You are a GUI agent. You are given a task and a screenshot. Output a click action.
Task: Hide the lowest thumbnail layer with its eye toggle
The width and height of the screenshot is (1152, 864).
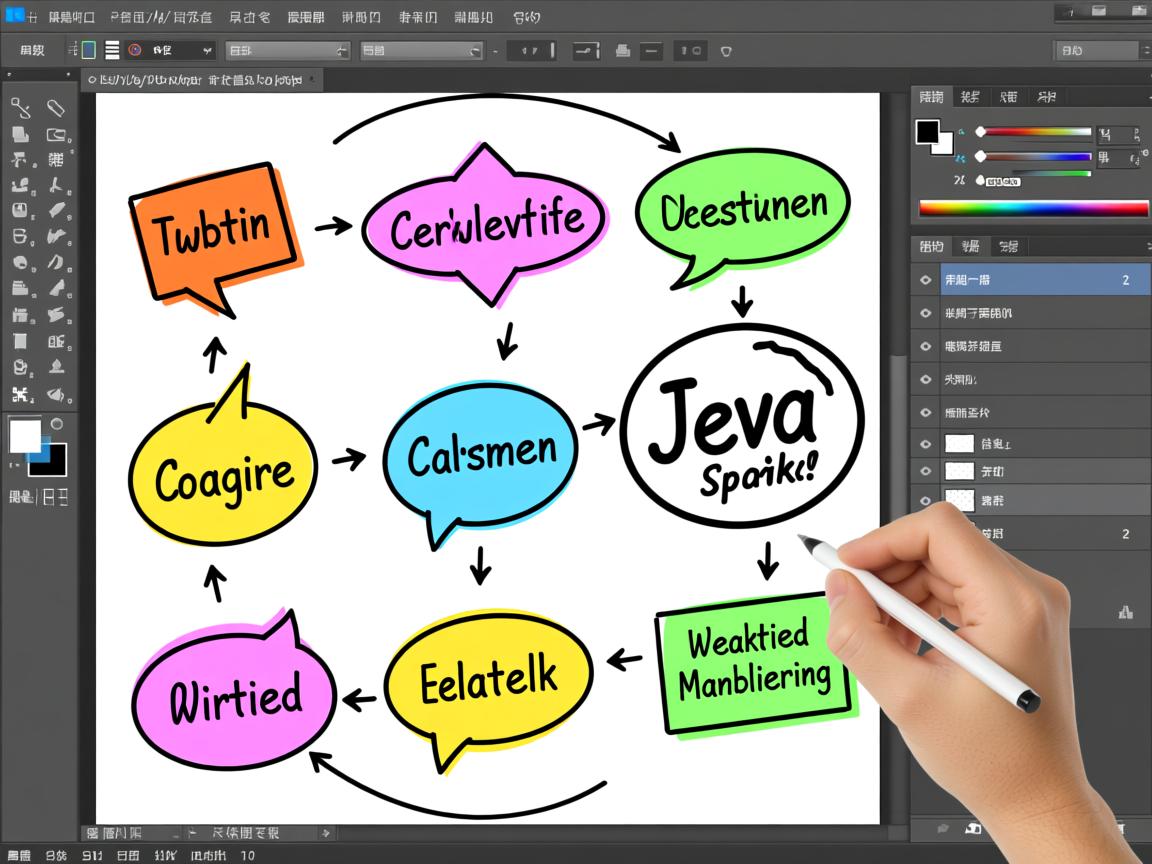[925, 499]
